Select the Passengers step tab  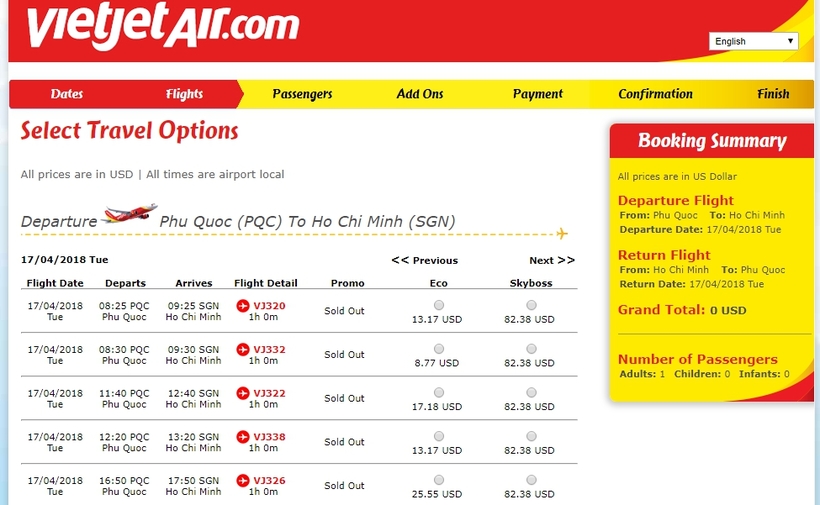[x=302, y=94]
